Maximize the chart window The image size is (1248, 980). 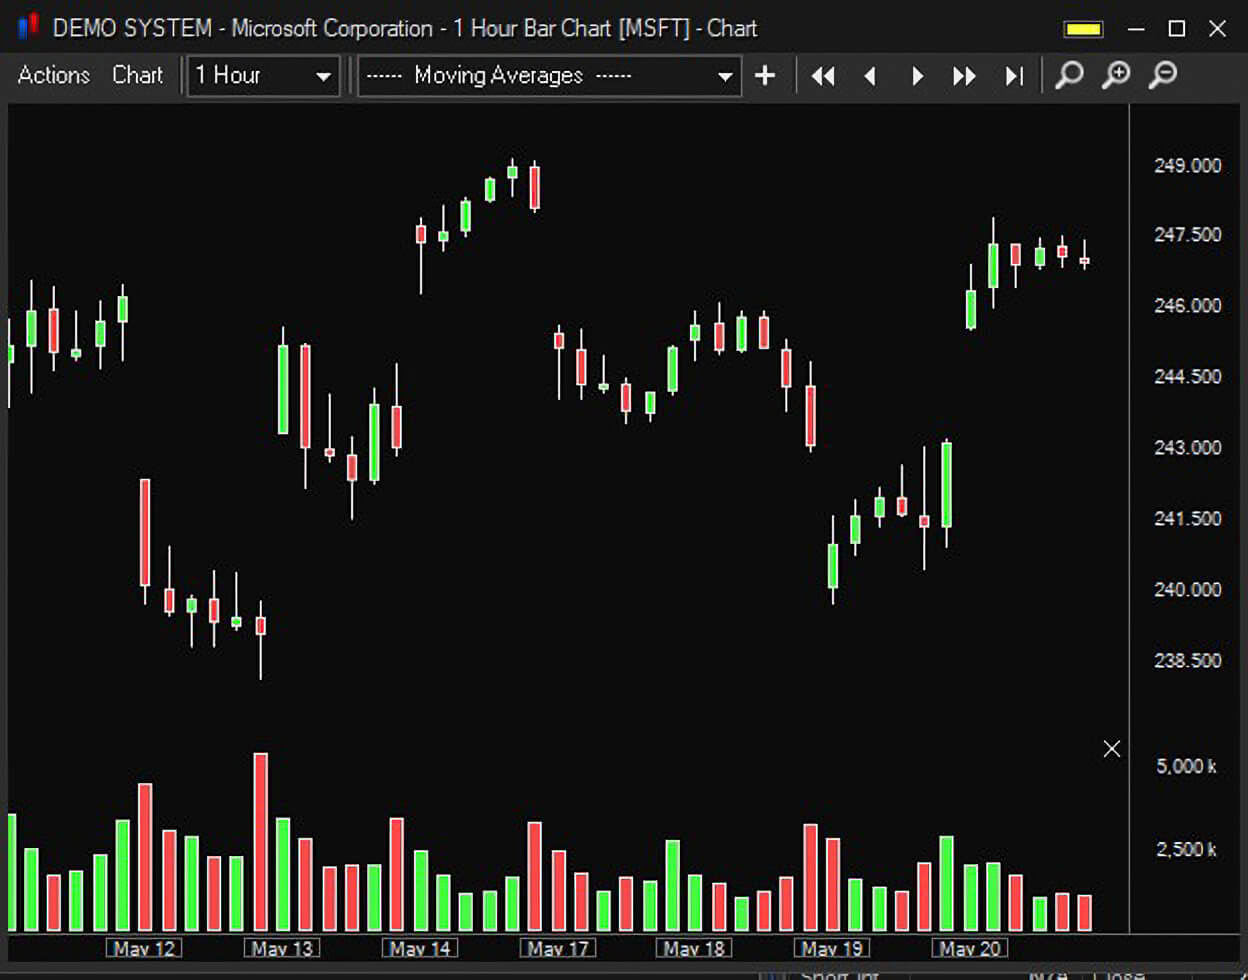point(1177,29)
